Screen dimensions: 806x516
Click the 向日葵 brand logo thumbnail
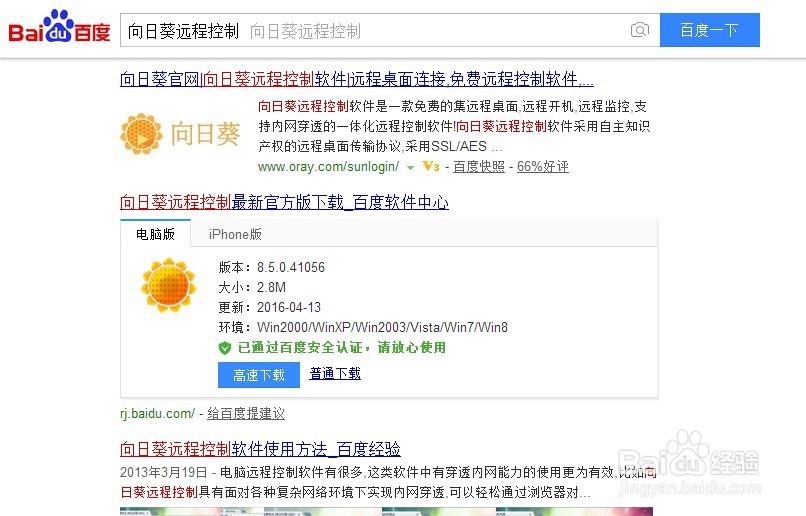coord(180,134)
